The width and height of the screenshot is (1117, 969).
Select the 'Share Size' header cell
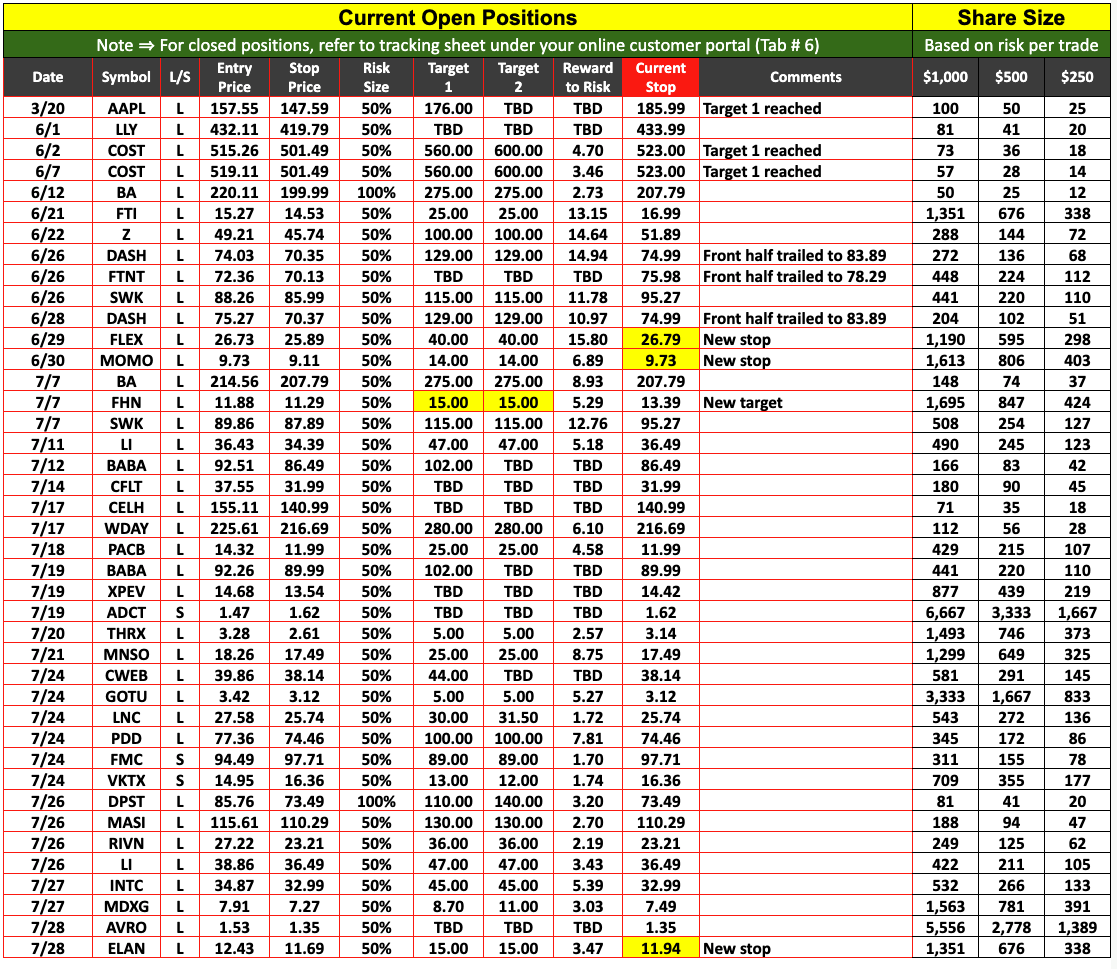coord(1011,17)
